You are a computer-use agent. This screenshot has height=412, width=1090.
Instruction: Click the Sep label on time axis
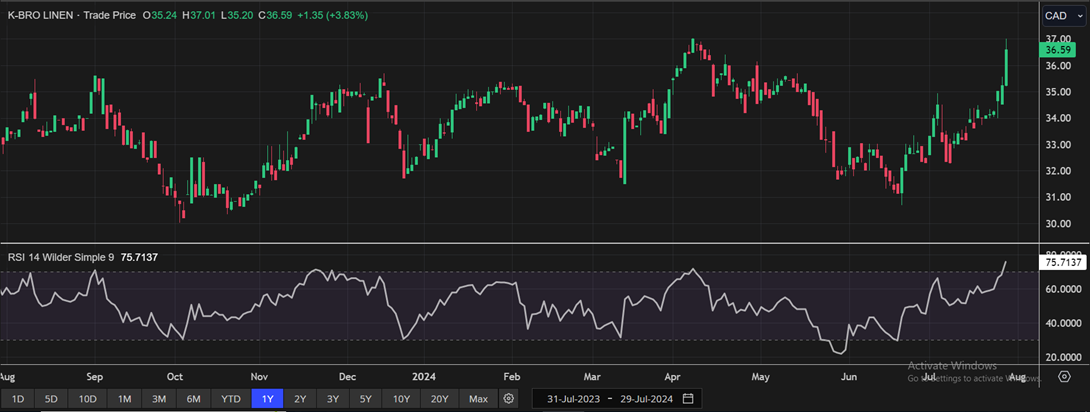point(95,377)
